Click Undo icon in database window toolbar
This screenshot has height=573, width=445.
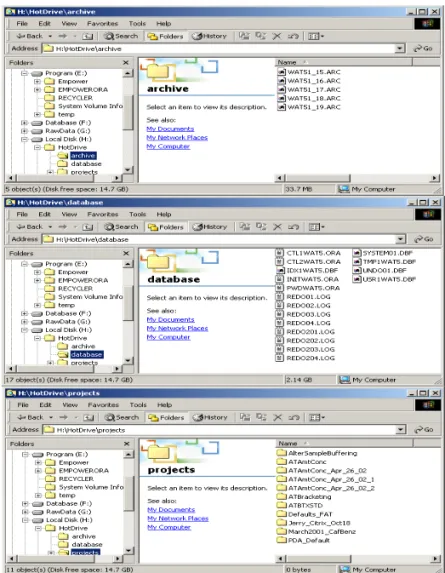pyautogui.click(x=294, y=227)
